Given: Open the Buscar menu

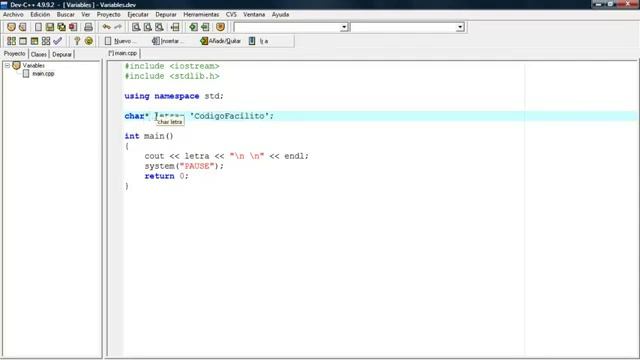Looking at the screenshot, I should click(65, 14).
